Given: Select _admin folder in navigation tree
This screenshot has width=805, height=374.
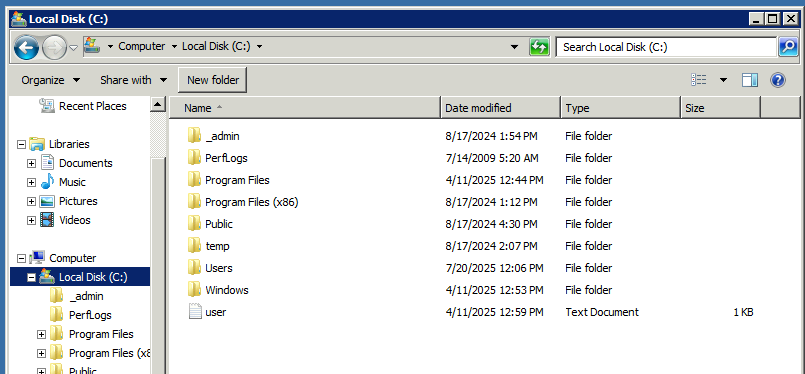Looking at the screenshot, I should point(86,296).
